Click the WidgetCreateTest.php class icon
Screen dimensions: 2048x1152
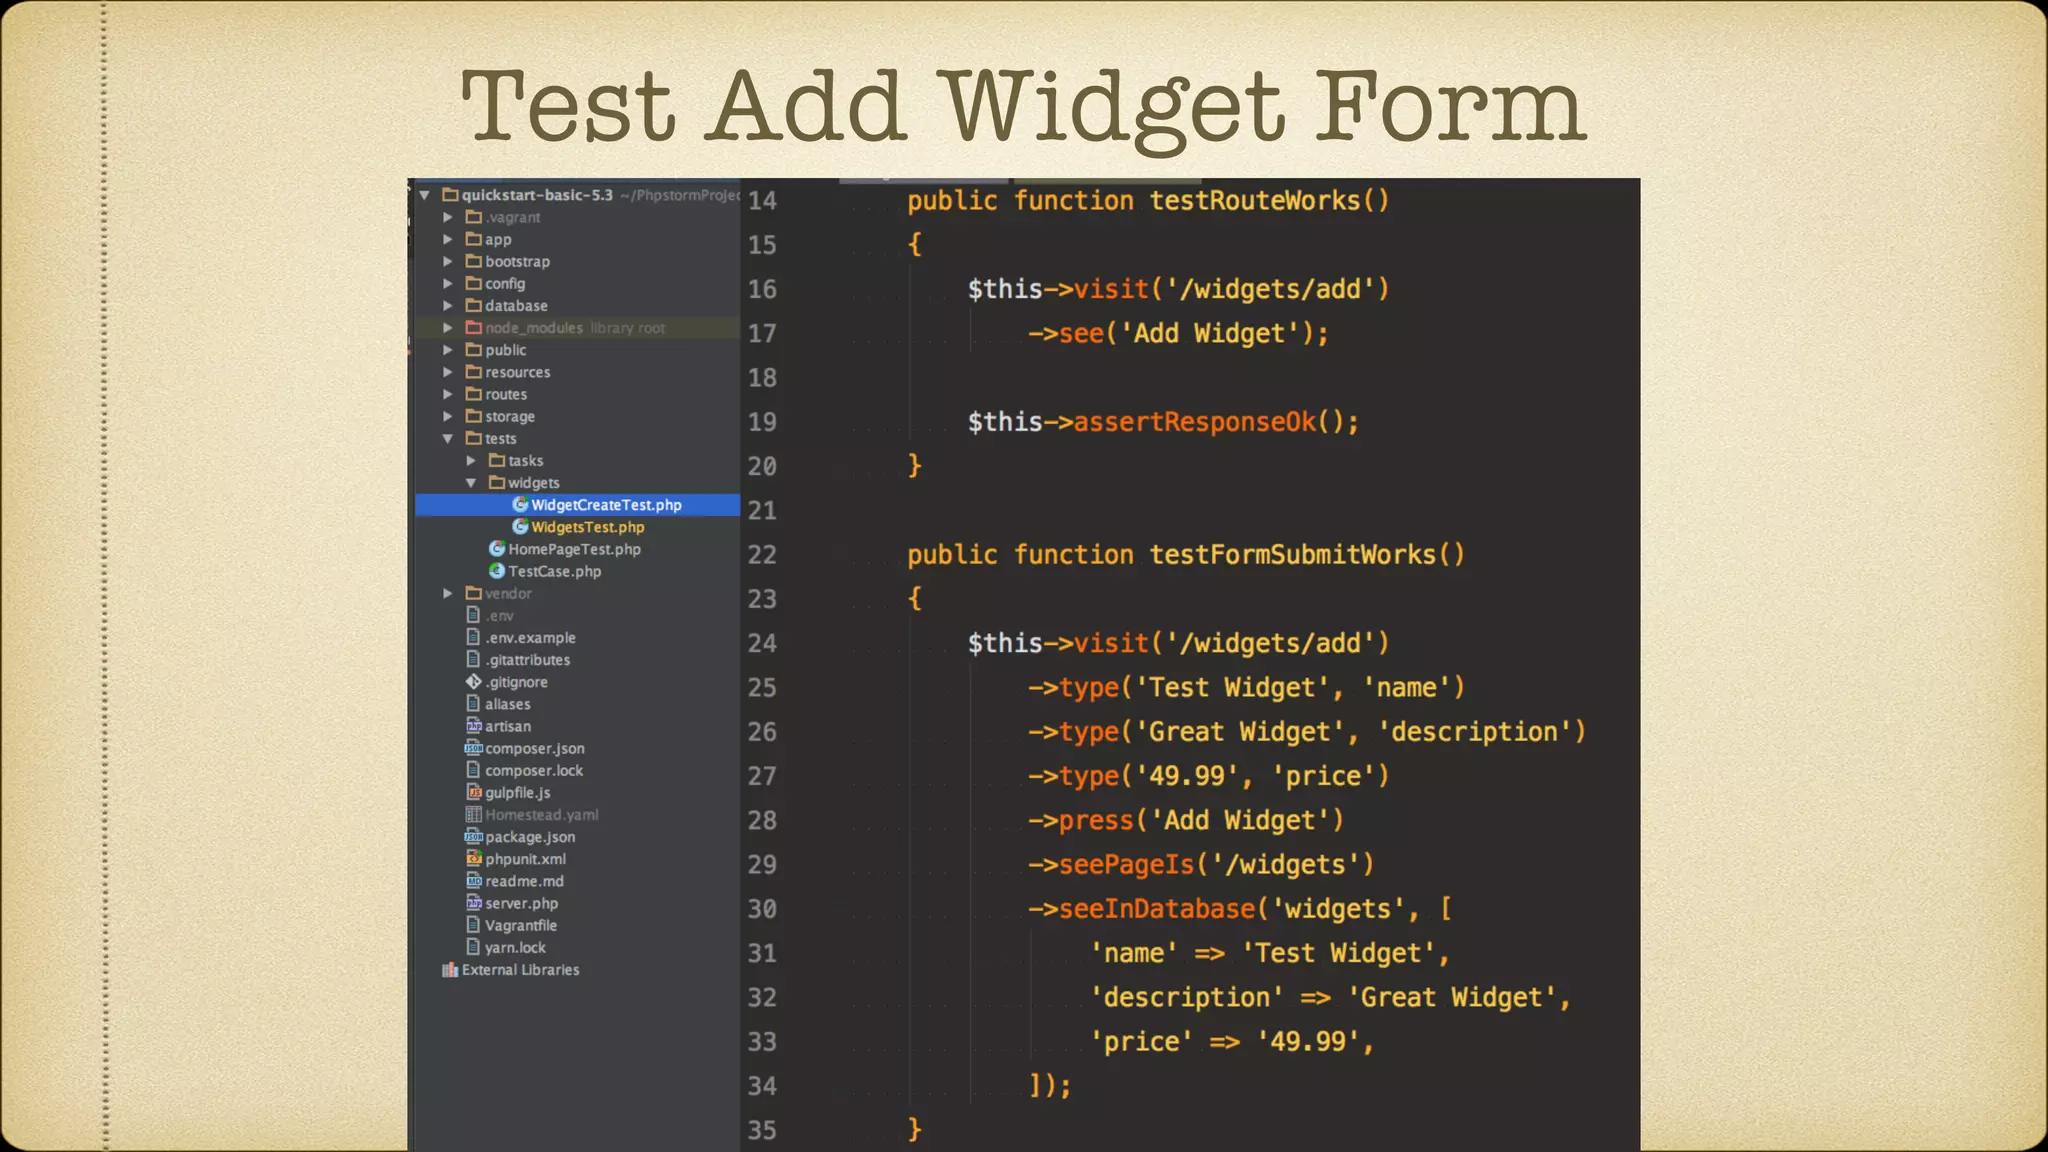tap(520, 504)
